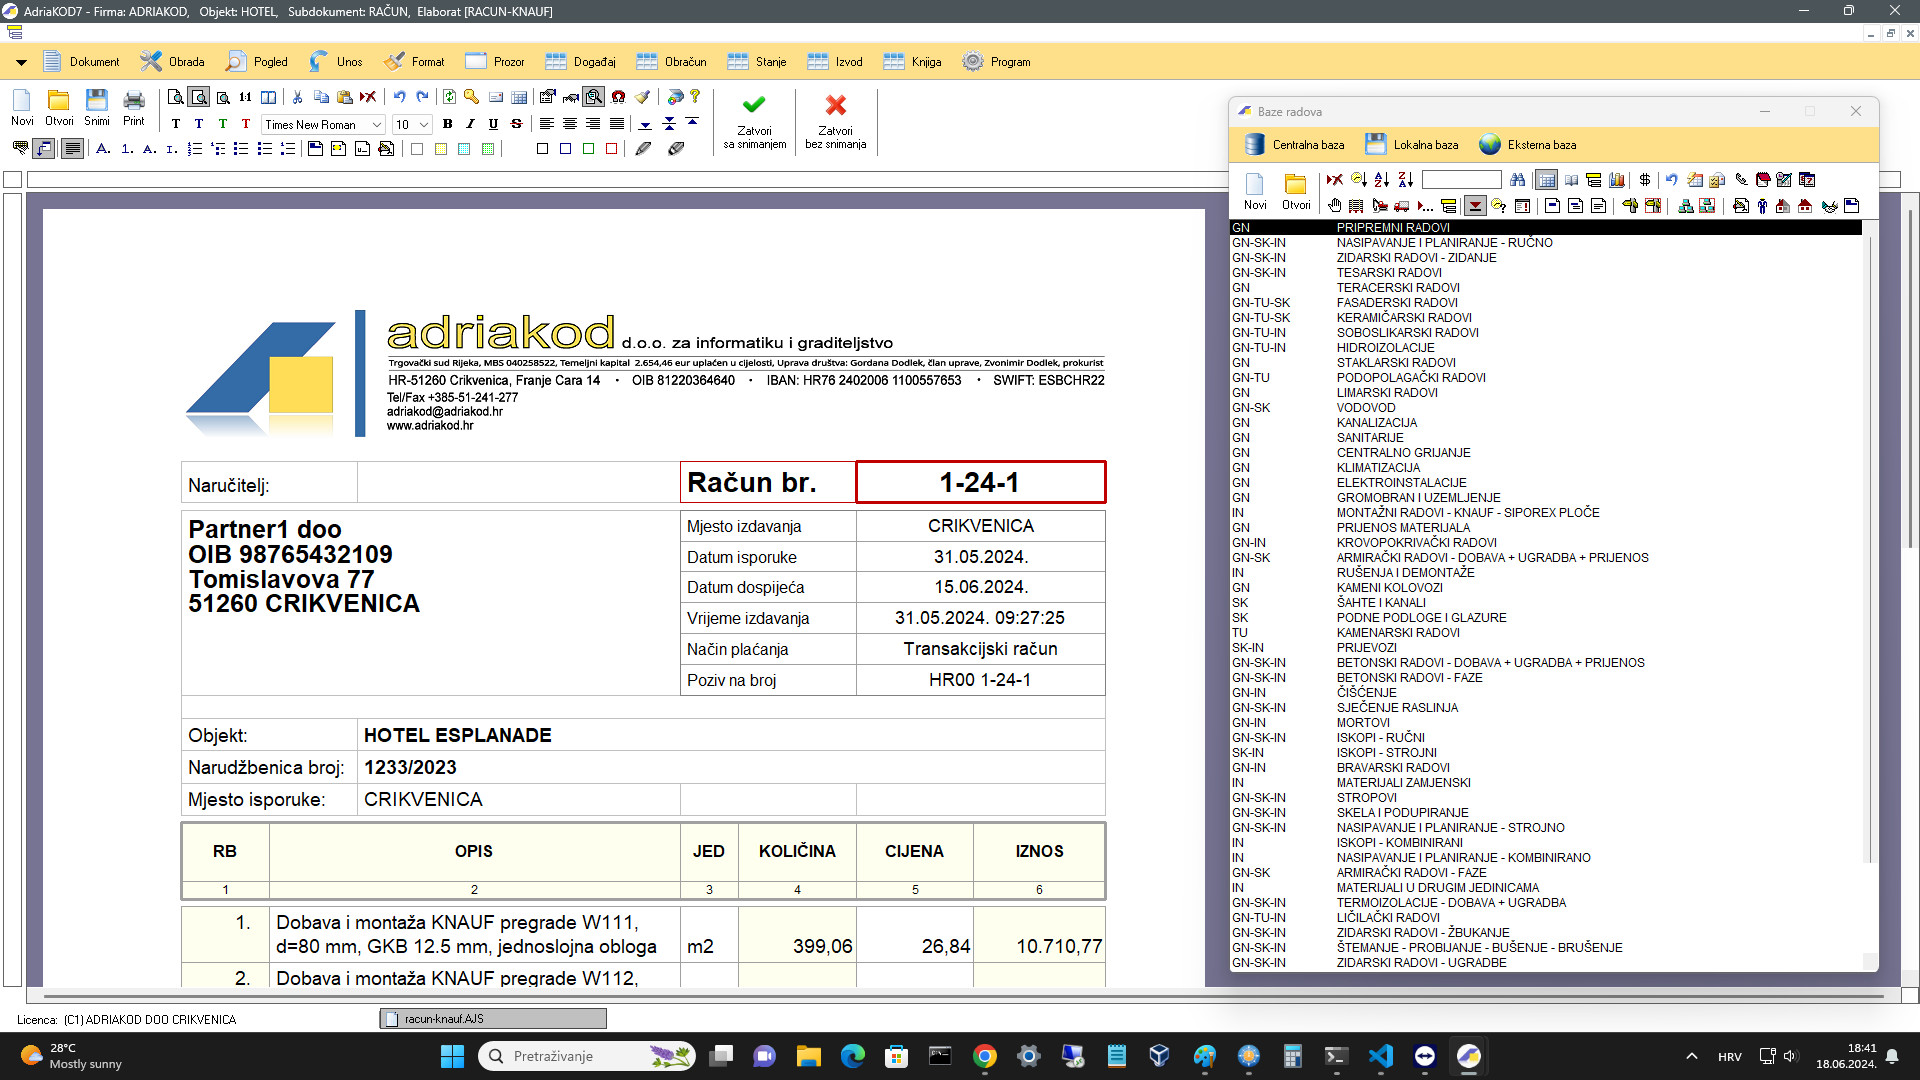
Task: Align text to the right
Action: 593,124
